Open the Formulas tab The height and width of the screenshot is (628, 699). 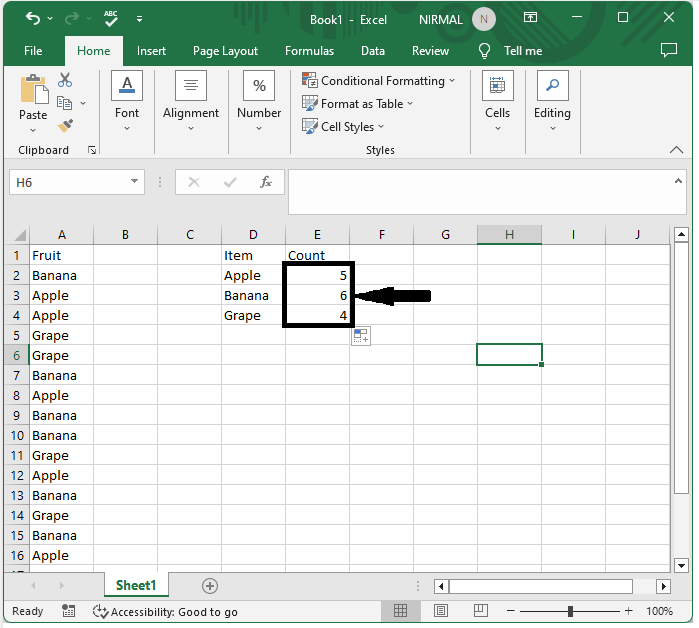(x=309, y=51)
